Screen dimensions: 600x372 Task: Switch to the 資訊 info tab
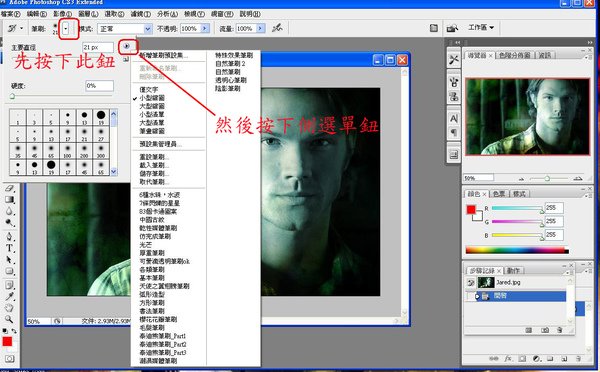click(x=545, y=55)
